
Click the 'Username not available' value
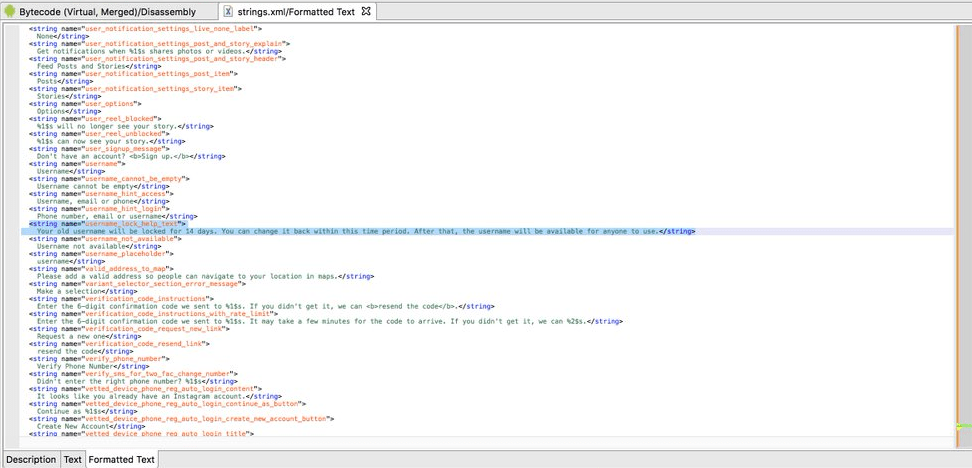click(x=81, y=246)
